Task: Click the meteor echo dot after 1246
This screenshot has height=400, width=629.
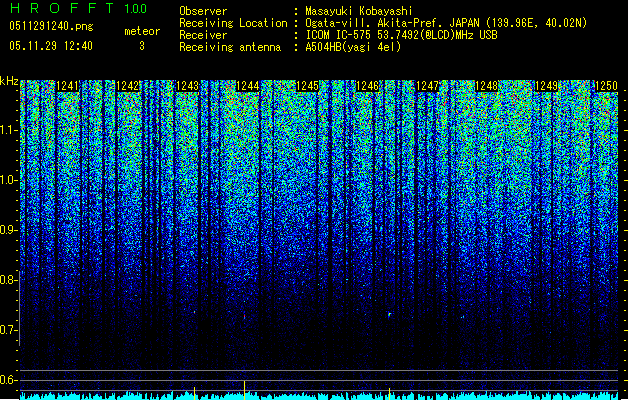Action: pyautogui.click(x=389, y=315)
